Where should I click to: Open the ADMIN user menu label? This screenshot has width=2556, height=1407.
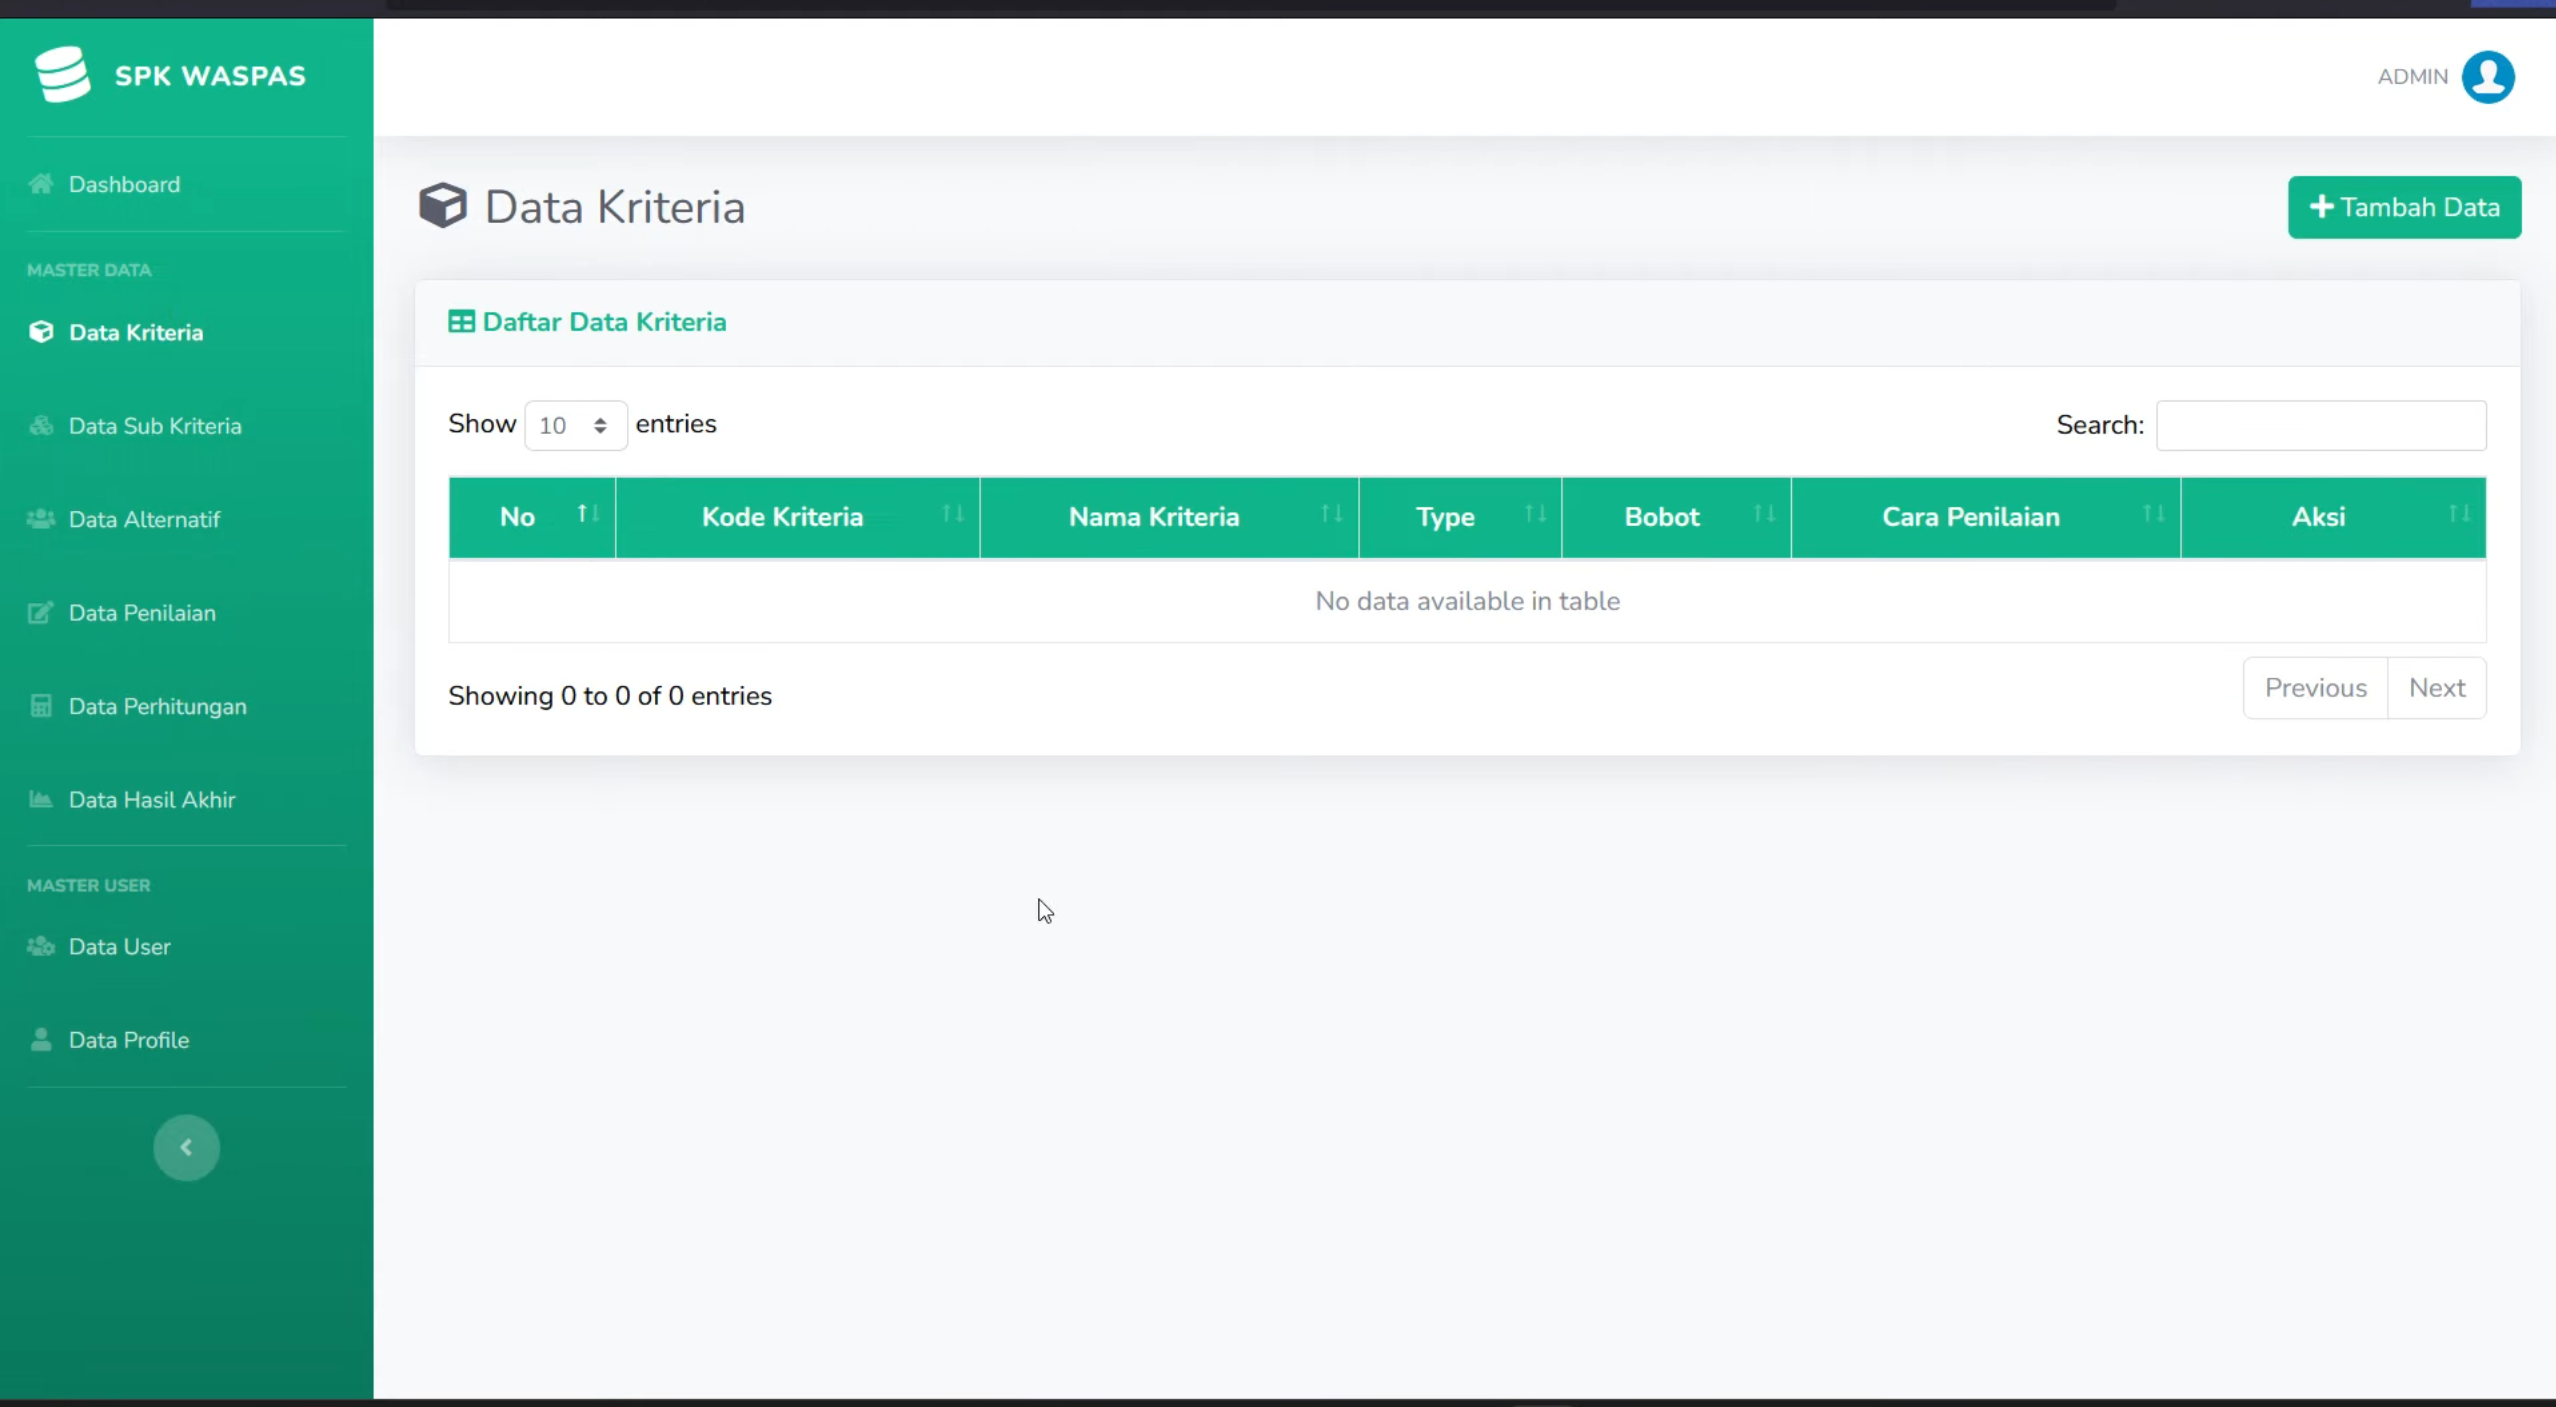coord(2412,77)
